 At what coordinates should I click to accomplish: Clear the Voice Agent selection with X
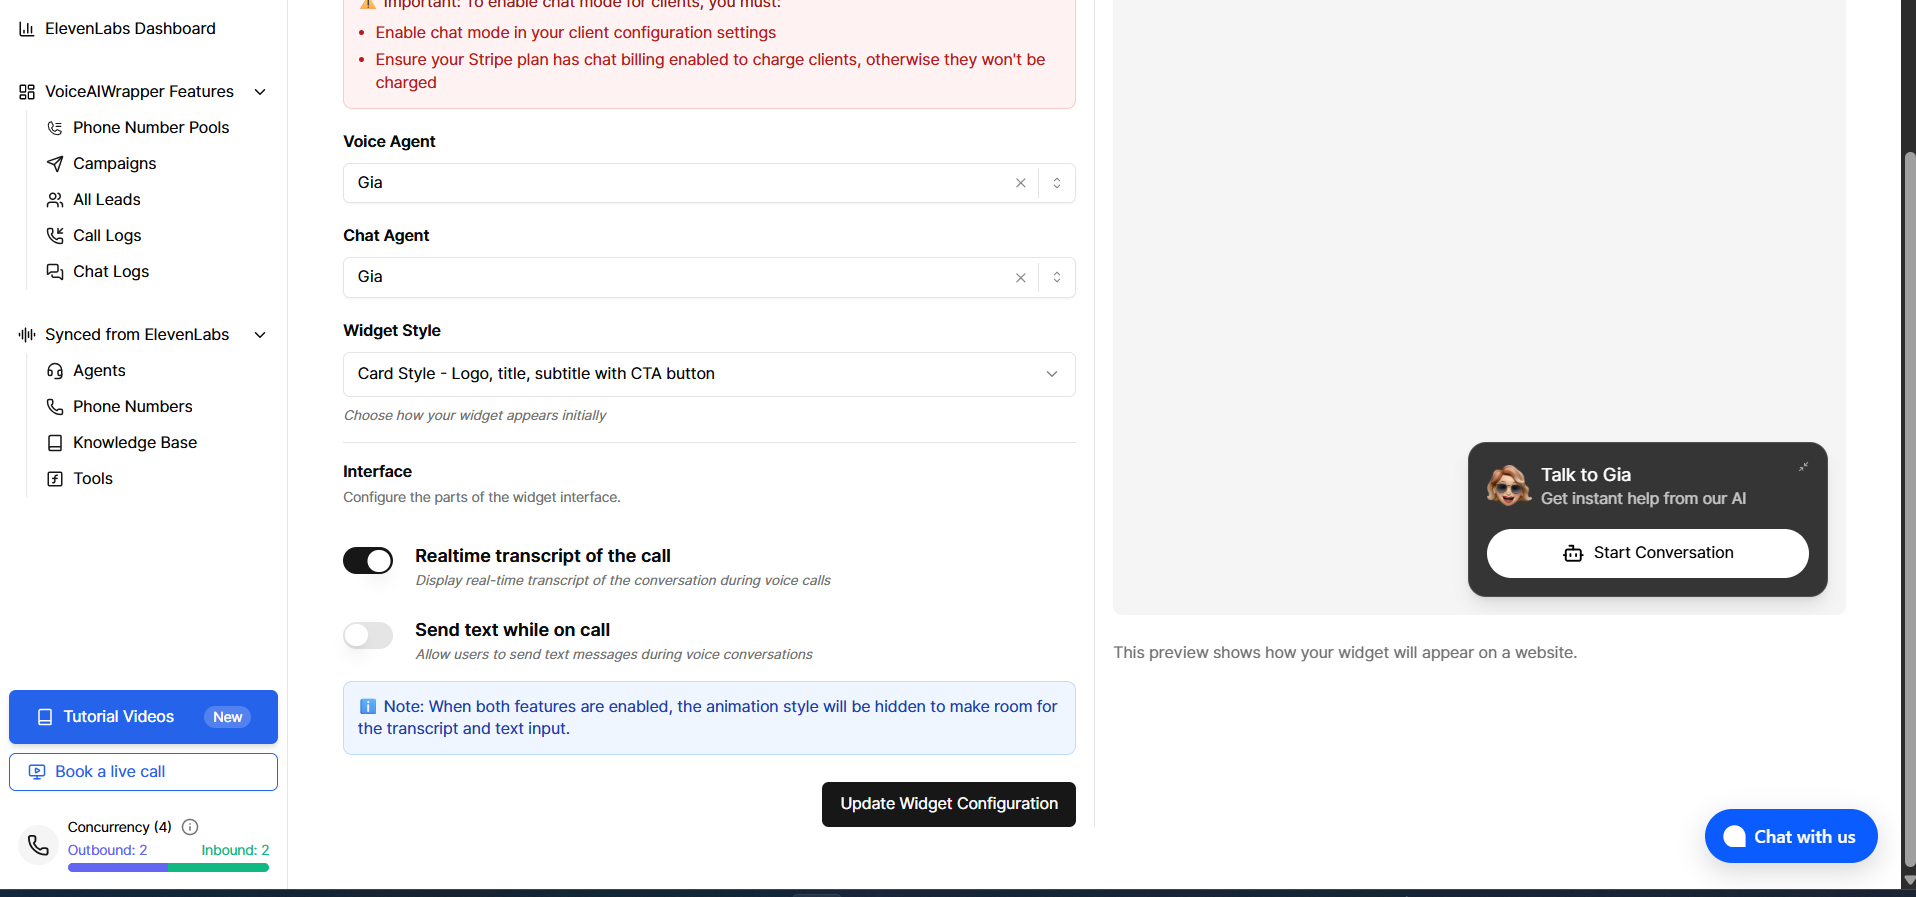pyautogui.click(x=1020, y=183)
